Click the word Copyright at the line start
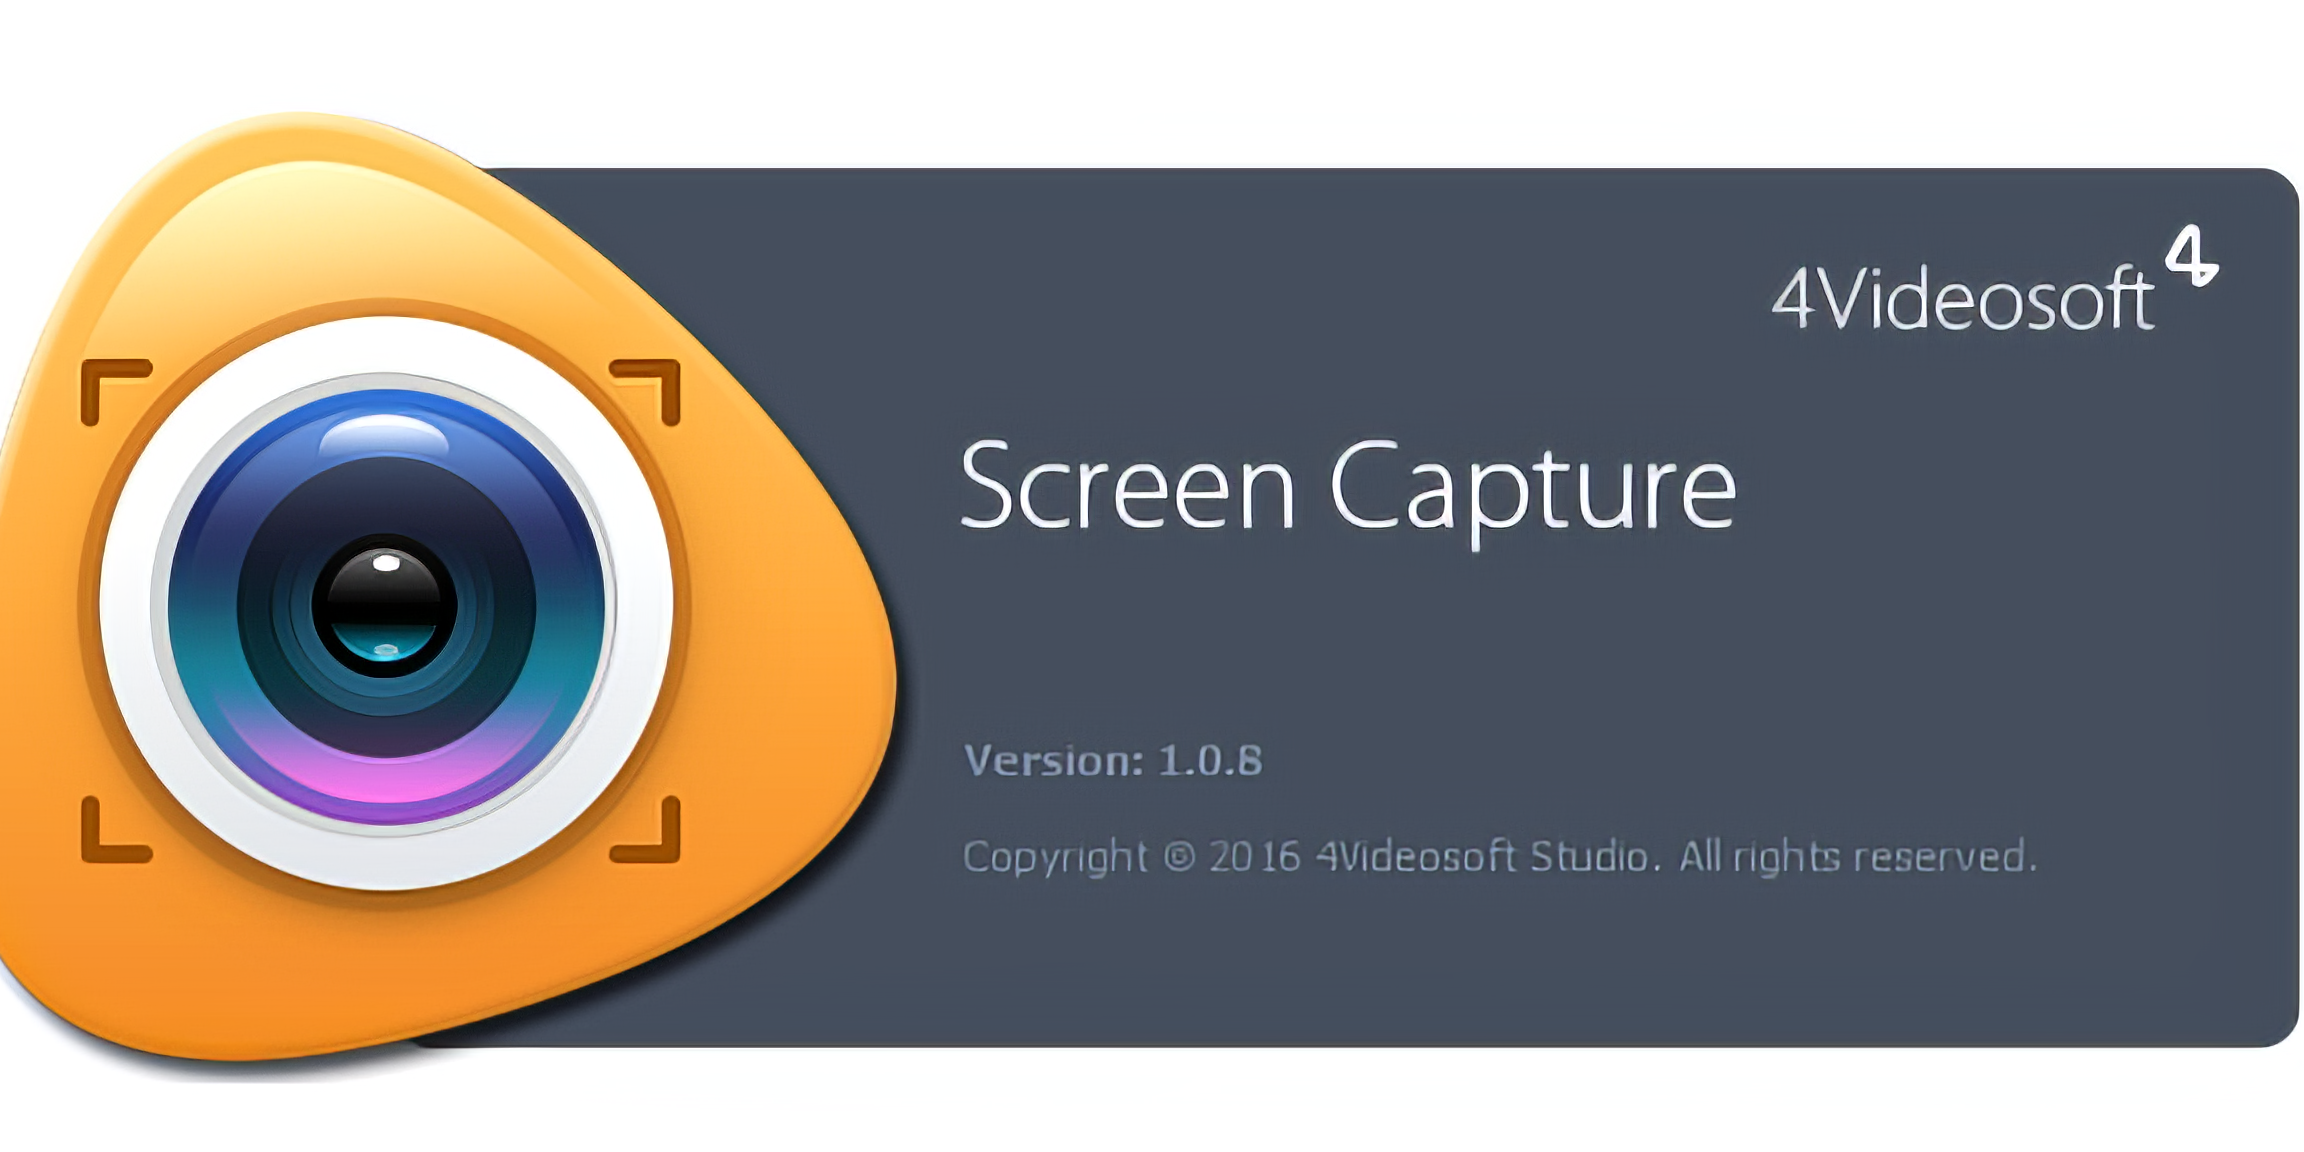This screenshot has height=1152, width=2304. (1055, 859)
